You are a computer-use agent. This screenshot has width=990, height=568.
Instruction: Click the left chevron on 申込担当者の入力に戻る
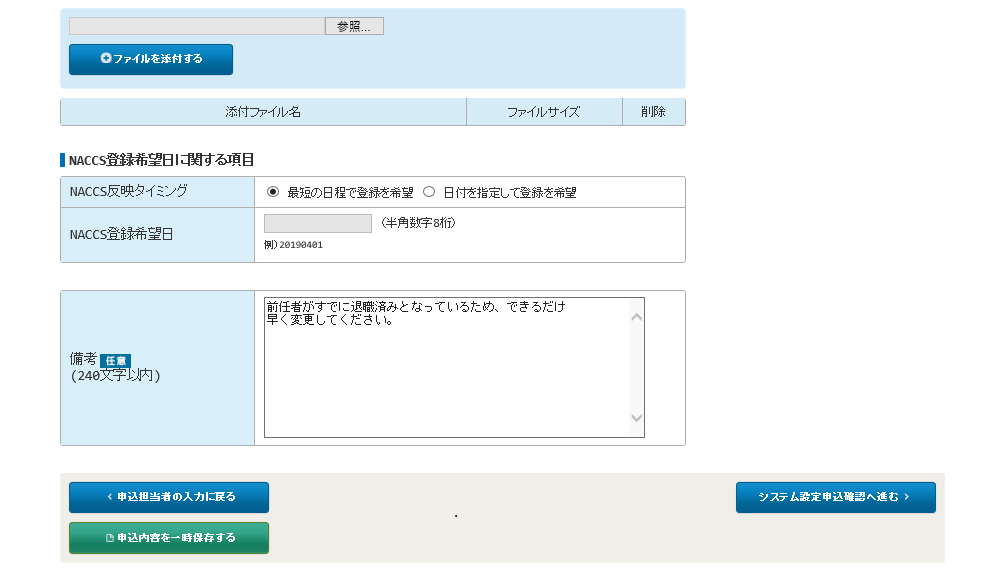tap(109, 497)
